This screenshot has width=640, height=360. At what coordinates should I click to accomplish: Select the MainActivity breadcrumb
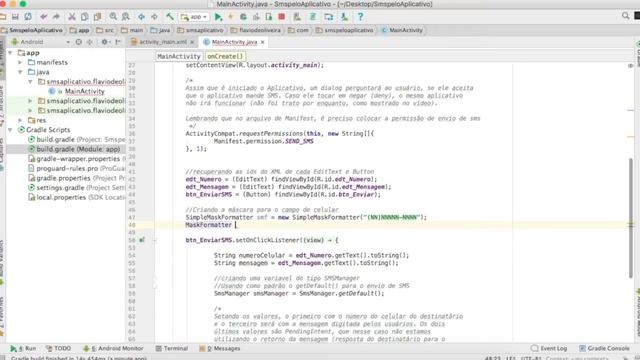coord(402,30)
